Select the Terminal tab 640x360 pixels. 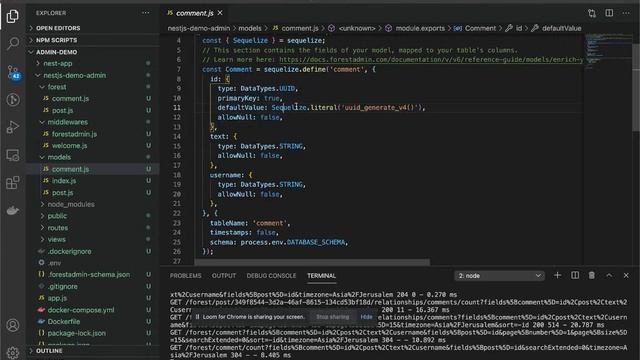tap(322, 276)
